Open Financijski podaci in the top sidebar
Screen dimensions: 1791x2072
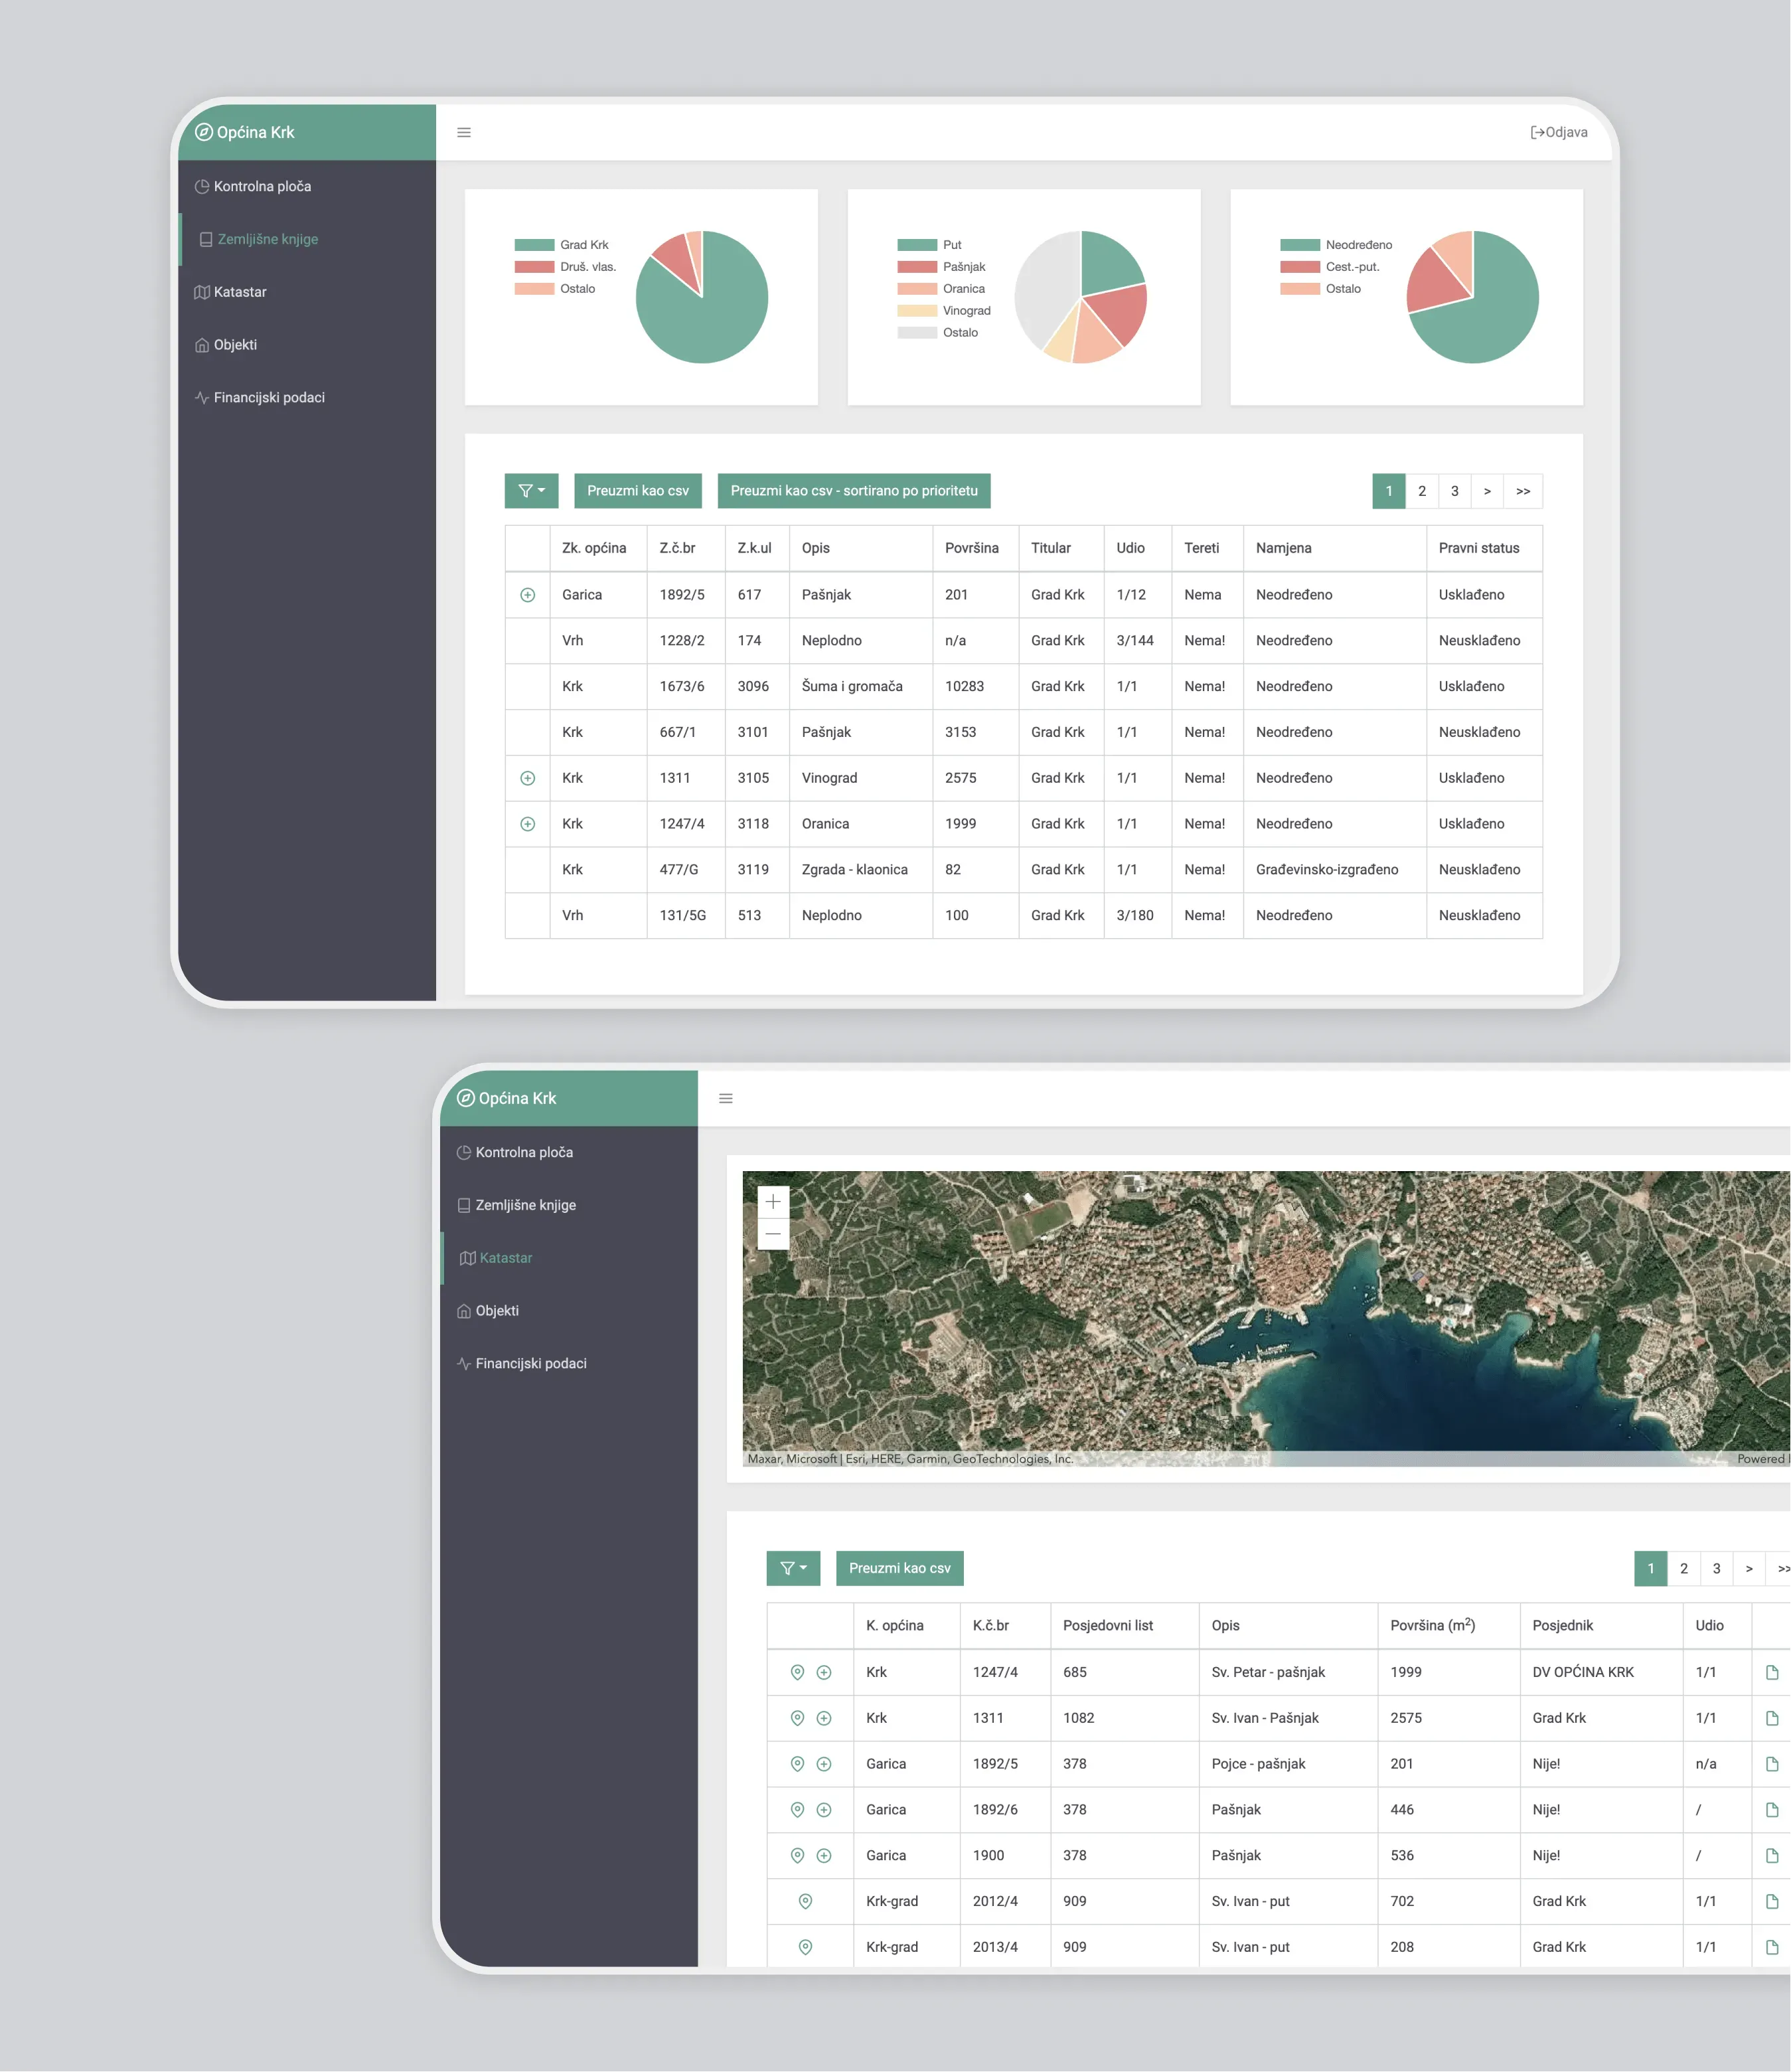click(x=269, y=397)
